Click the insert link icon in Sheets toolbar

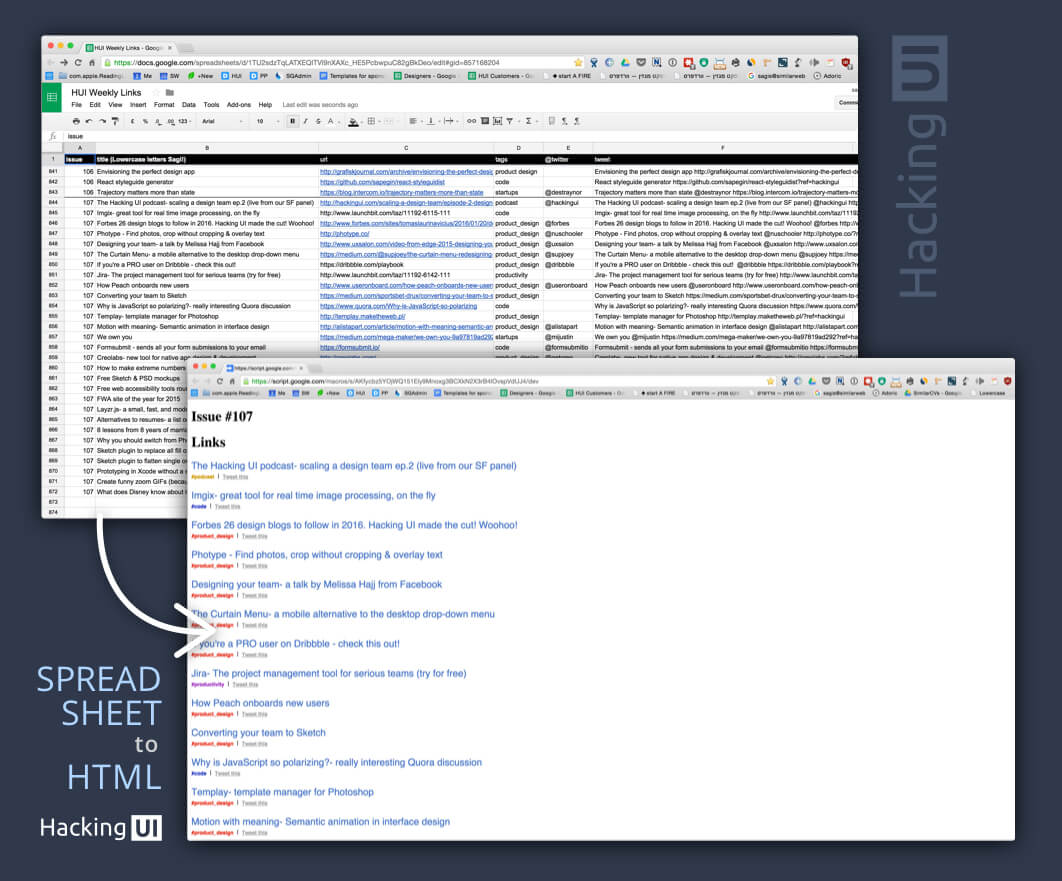471,121
